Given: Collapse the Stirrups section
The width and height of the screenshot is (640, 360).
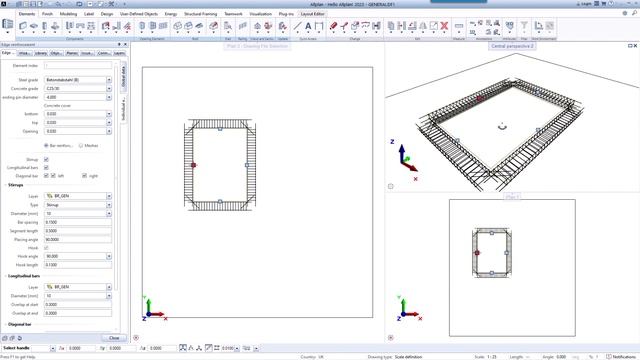Looking at the screenshot, I should pyautogui.click(x=5, y=185).
